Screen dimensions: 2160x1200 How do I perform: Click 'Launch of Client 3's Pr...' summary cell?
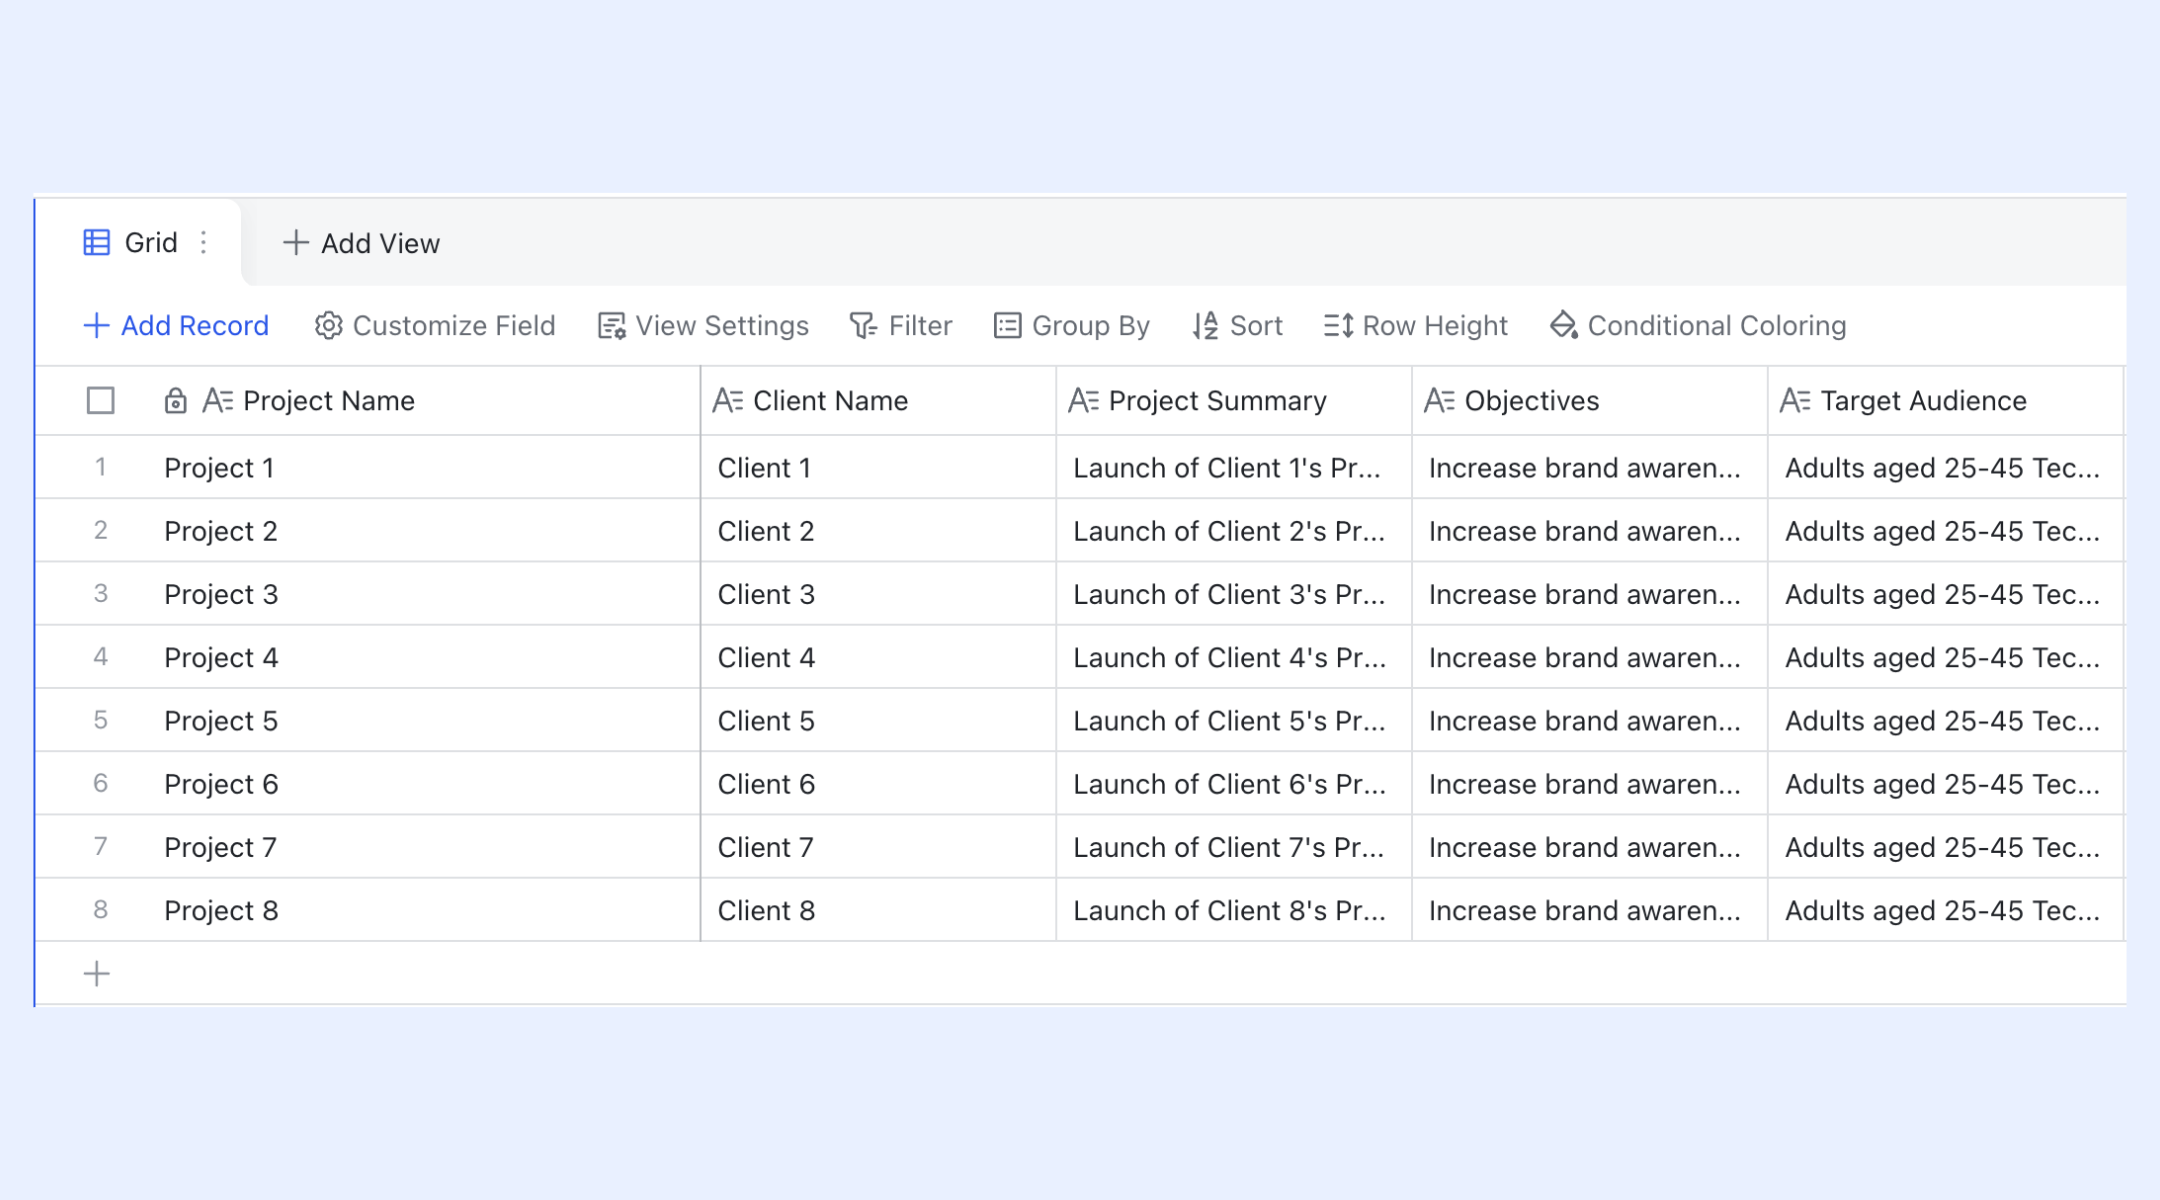[x=1235, y=594]
